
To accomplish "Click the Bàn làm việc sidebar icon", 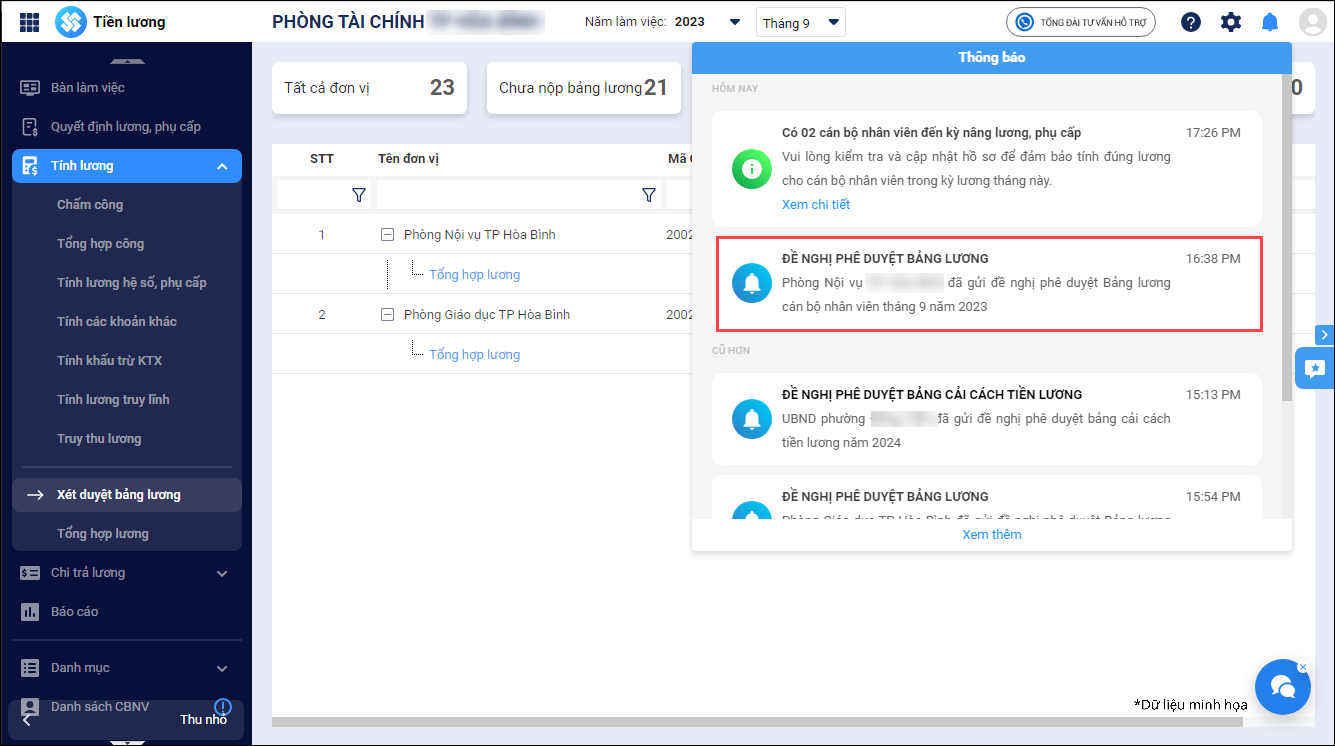I will [30, 88].
